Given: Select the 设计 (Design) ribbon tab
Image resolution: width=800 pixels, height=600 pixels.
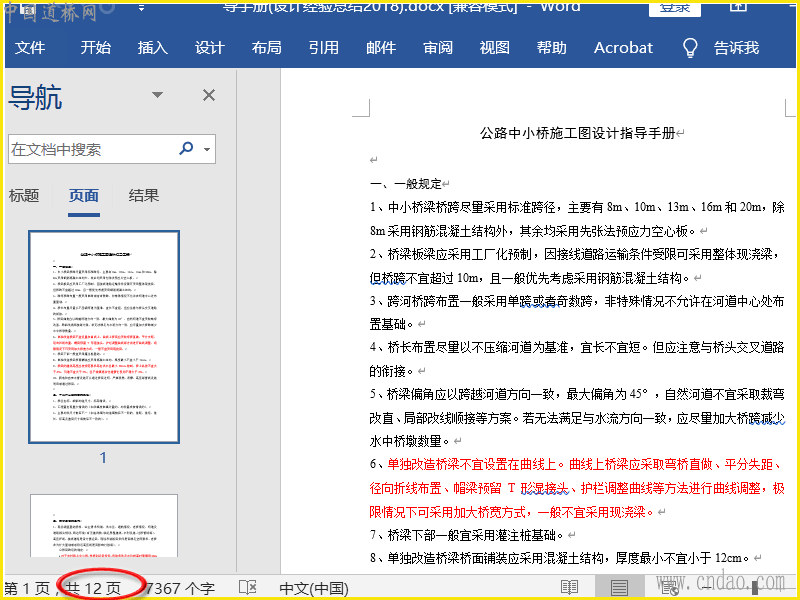Looking at the screenshot, I should (x=210, y=47).
